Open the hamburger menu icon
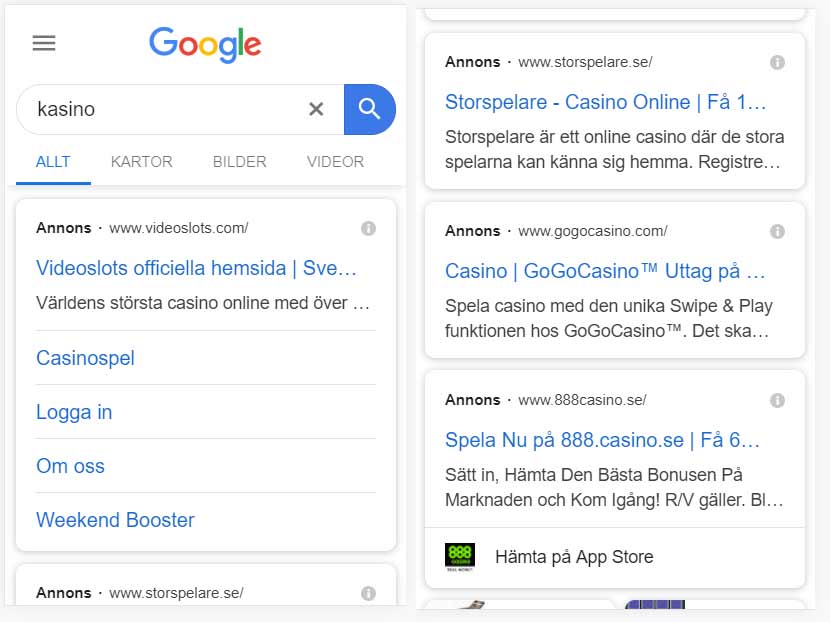Viewport: 830px width, 622px height. (44, 43)
